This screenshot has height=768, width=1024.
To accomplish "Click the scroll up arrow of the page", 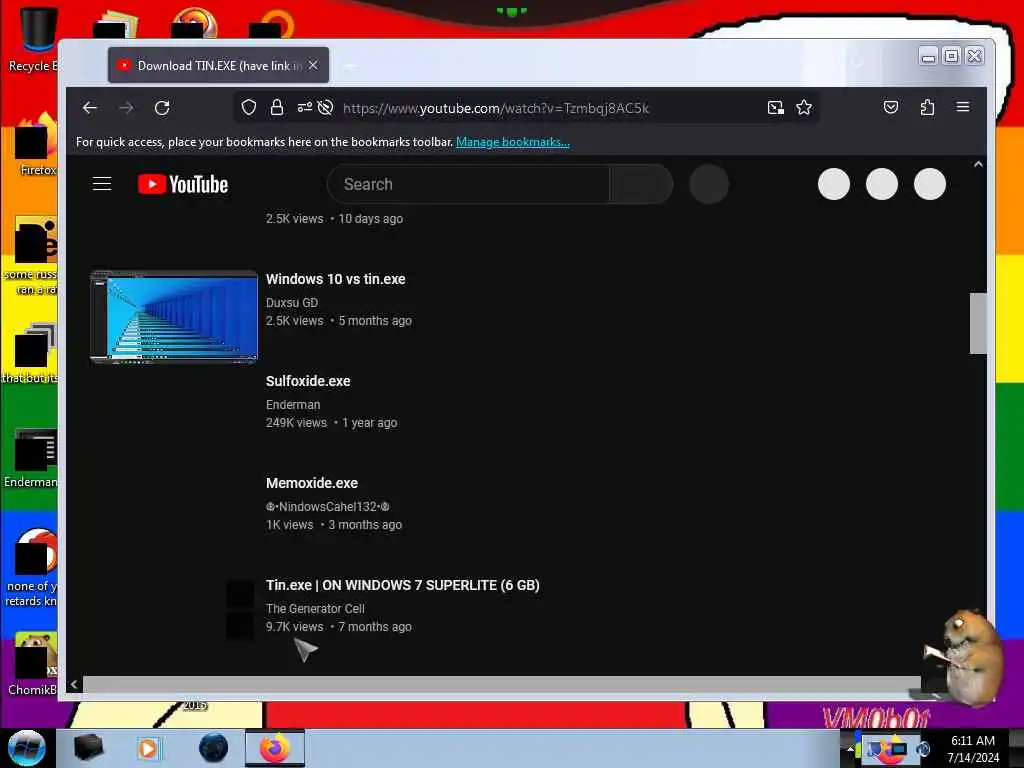I will coord(978,165).
